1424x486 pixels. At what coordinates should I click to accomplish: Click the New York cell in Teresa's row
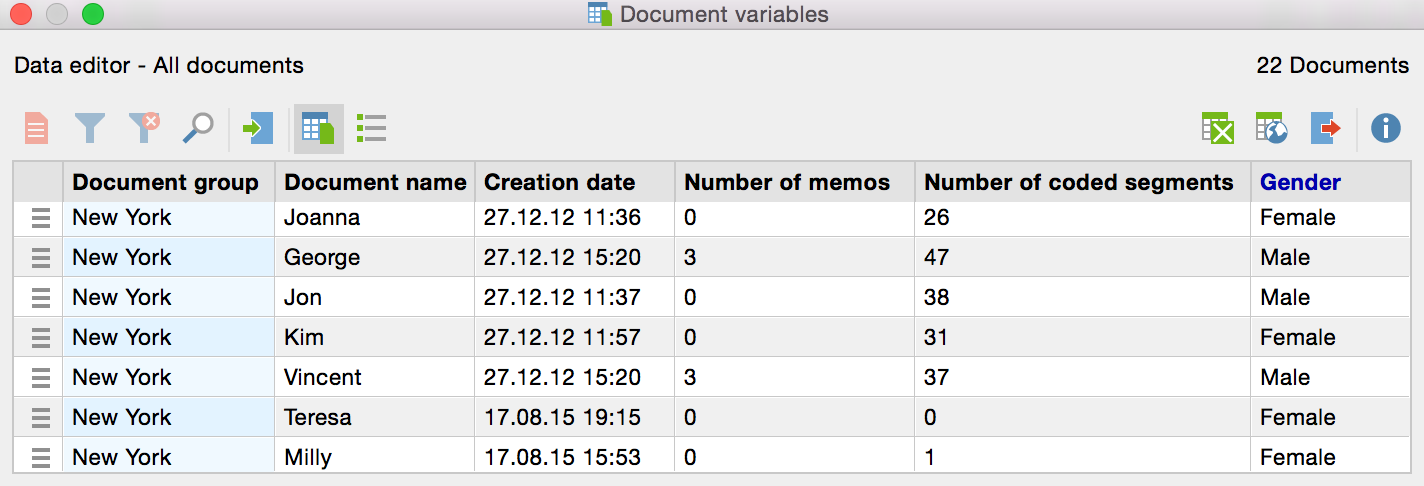[169, 417]
